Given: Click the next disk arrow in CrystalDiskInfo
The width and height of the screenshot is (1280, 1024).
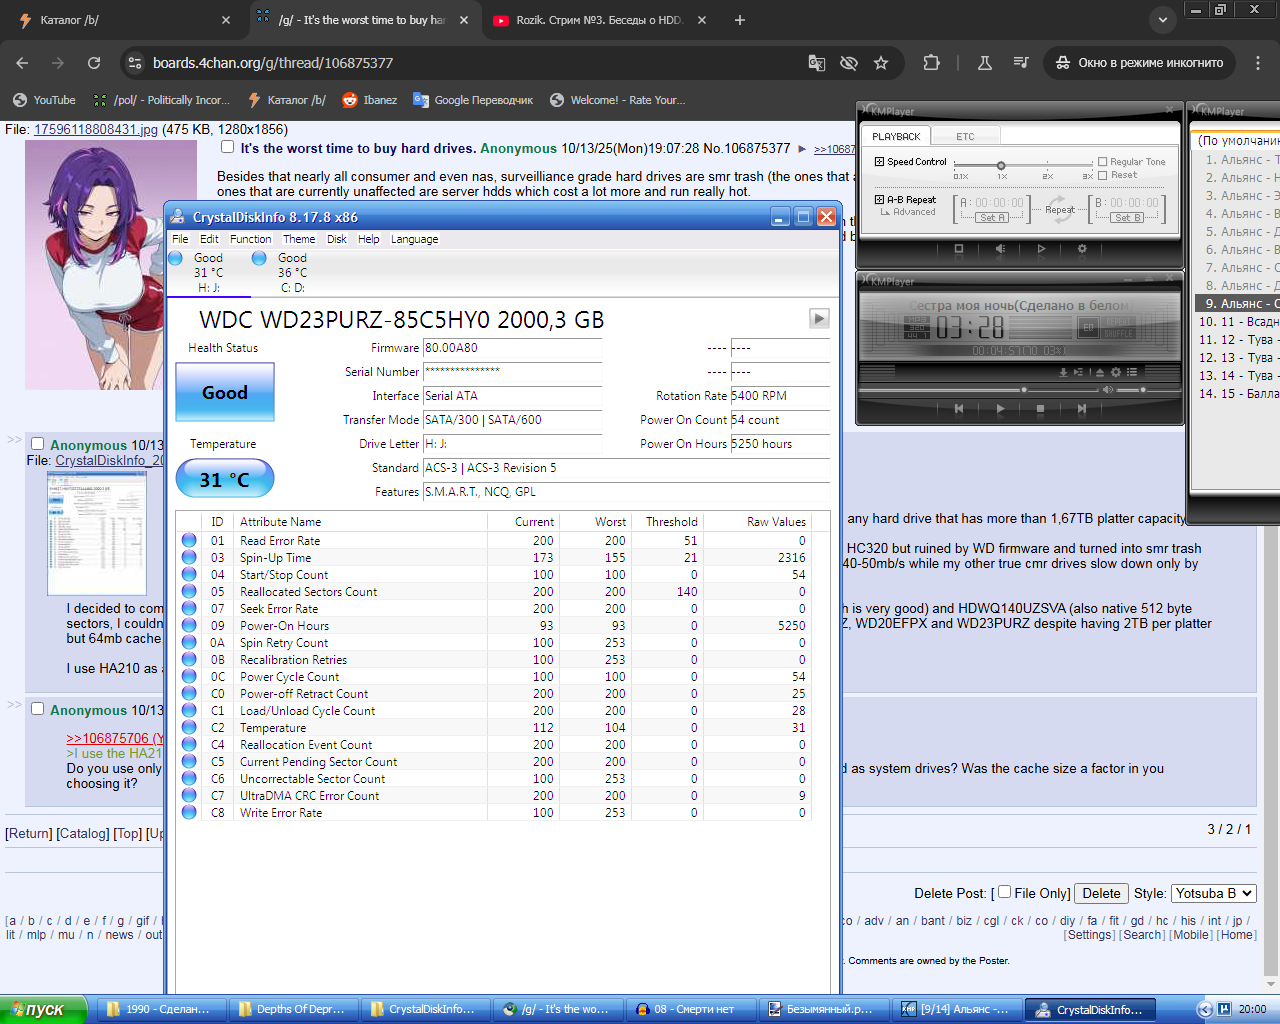Looking at the screenshot, I should [819, 318].
